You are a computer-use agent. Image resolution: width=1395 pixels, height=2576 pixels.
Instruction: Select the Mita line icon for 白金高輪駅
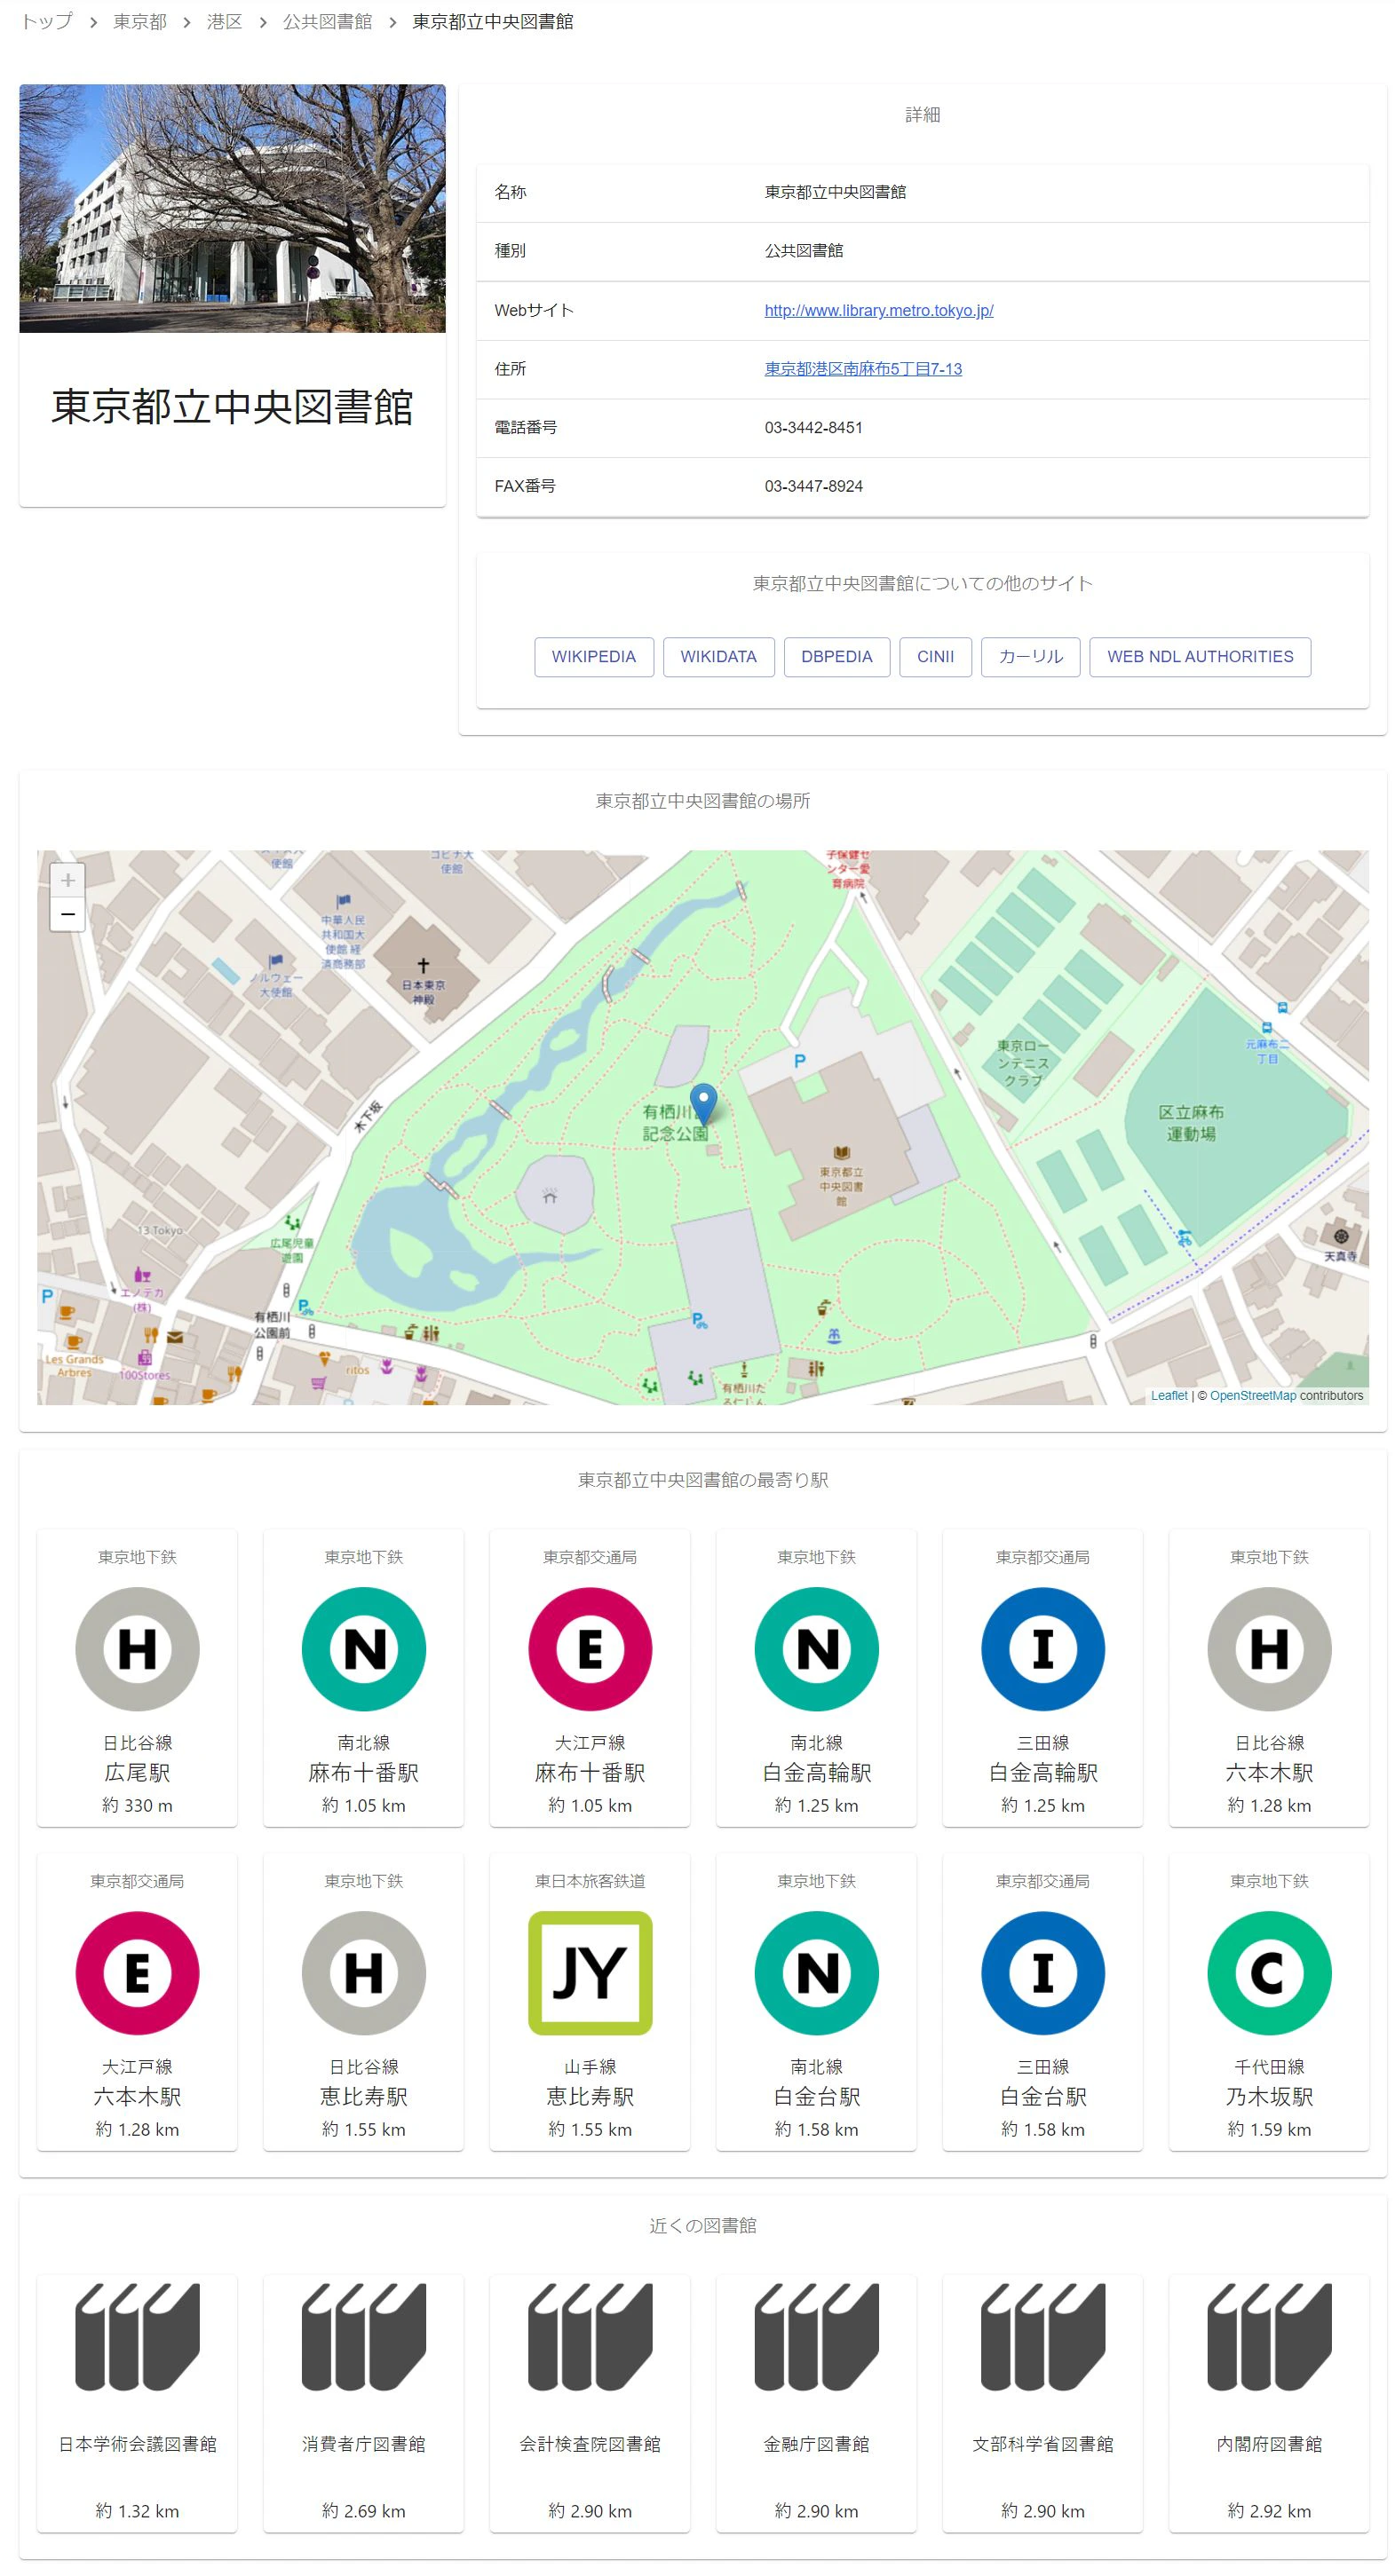pyautogui.click(x=1043, y=1649)
